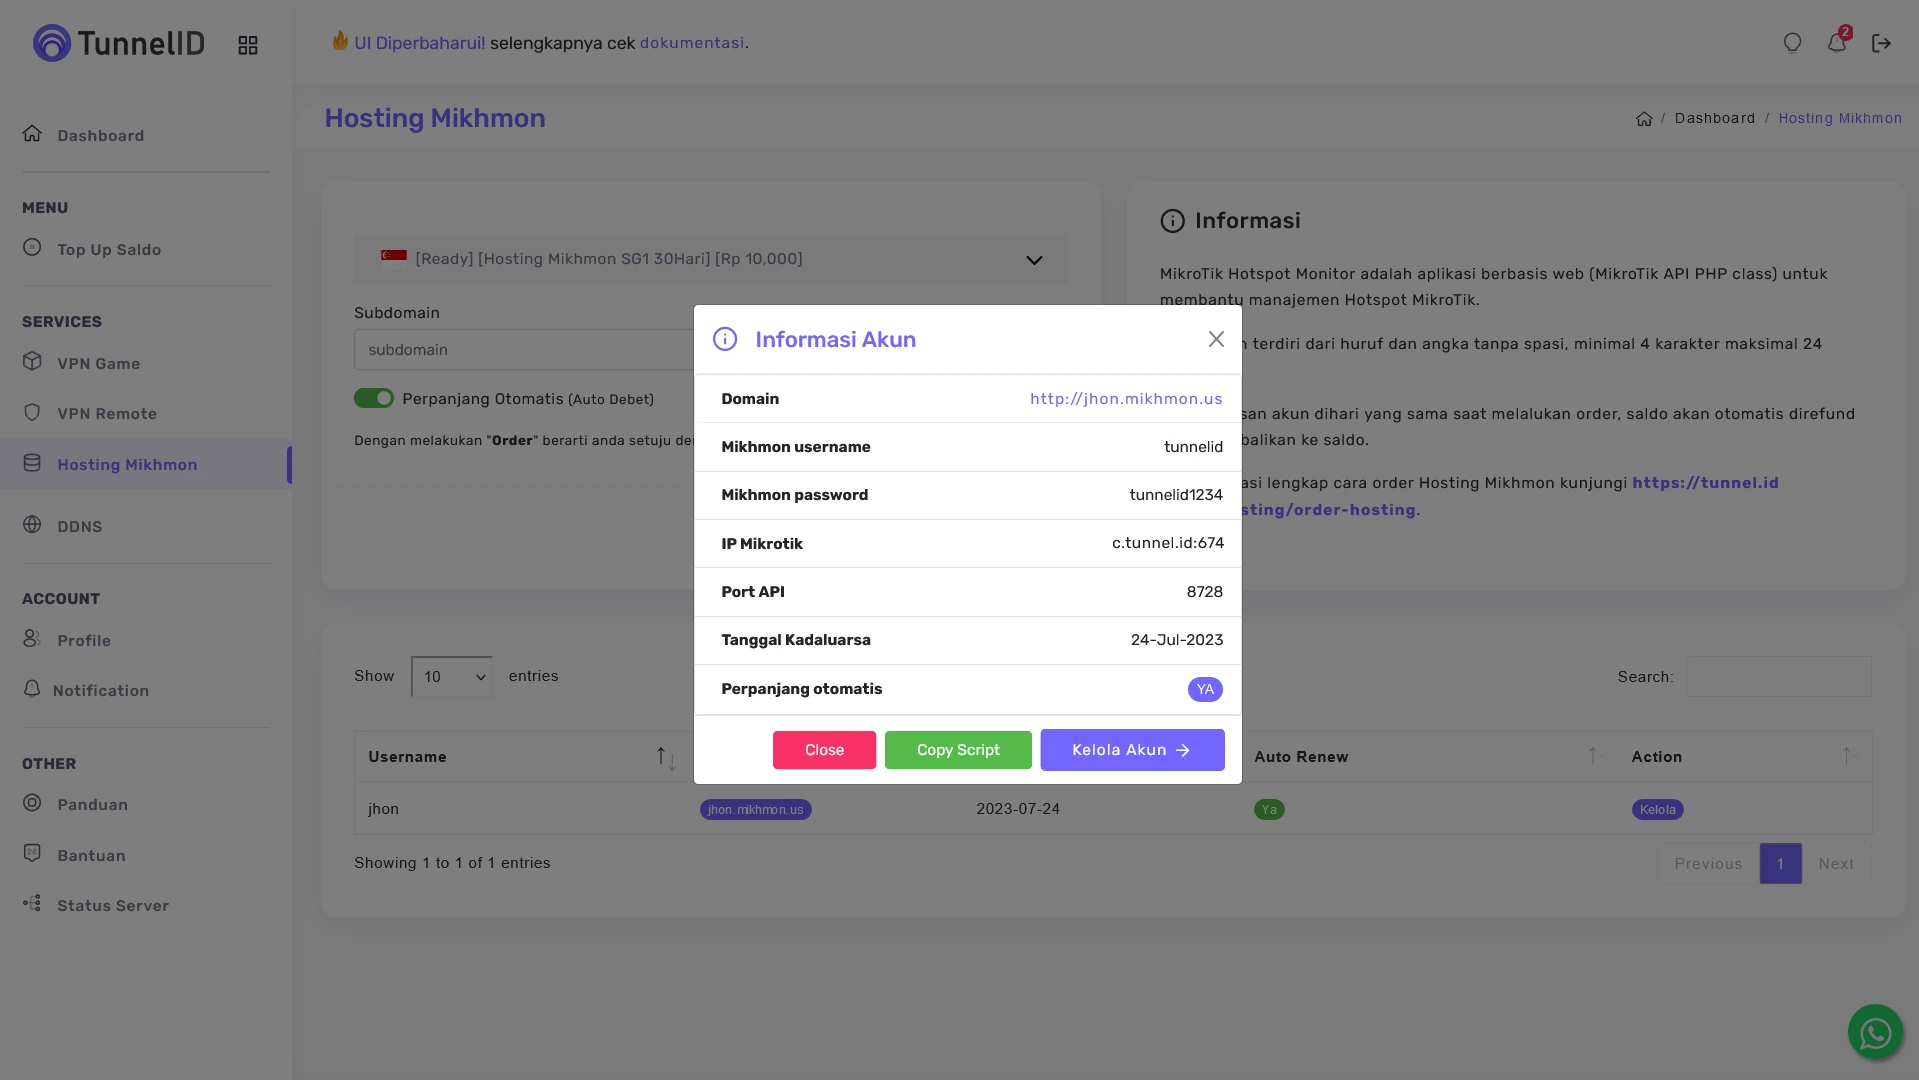Close the Informasi Akun dialog with X
The width and height of the screenshot is (1919, 1080).
point(1216,340)
